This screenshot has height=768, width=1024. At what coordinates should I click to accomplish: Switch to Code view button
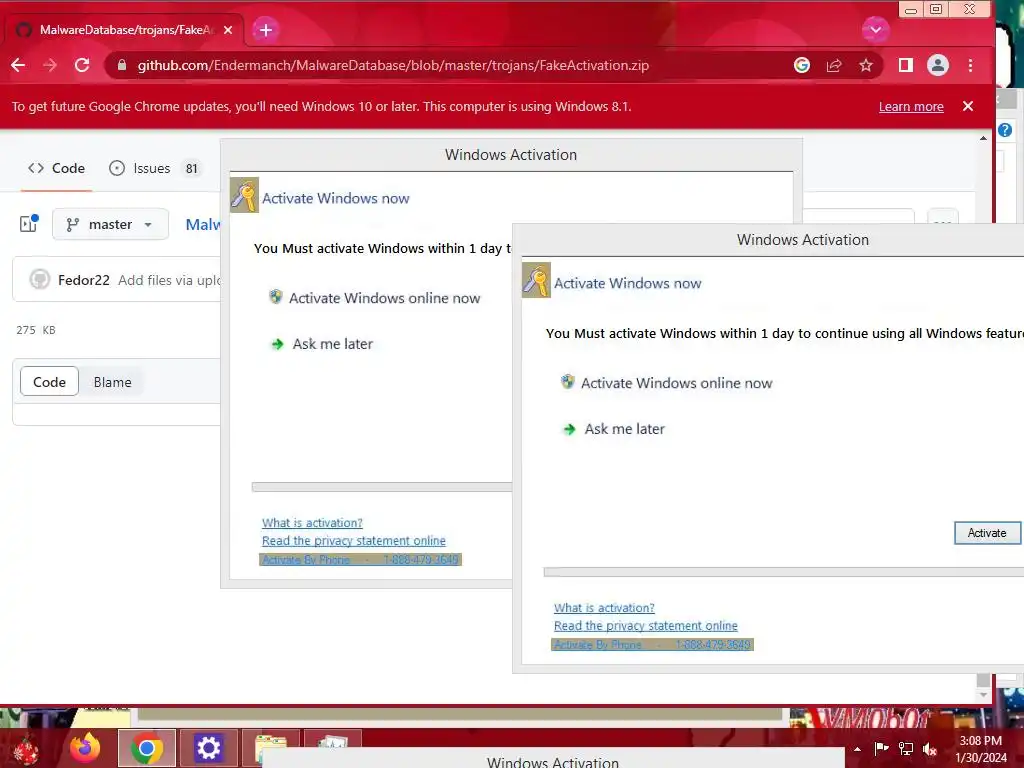50,382
